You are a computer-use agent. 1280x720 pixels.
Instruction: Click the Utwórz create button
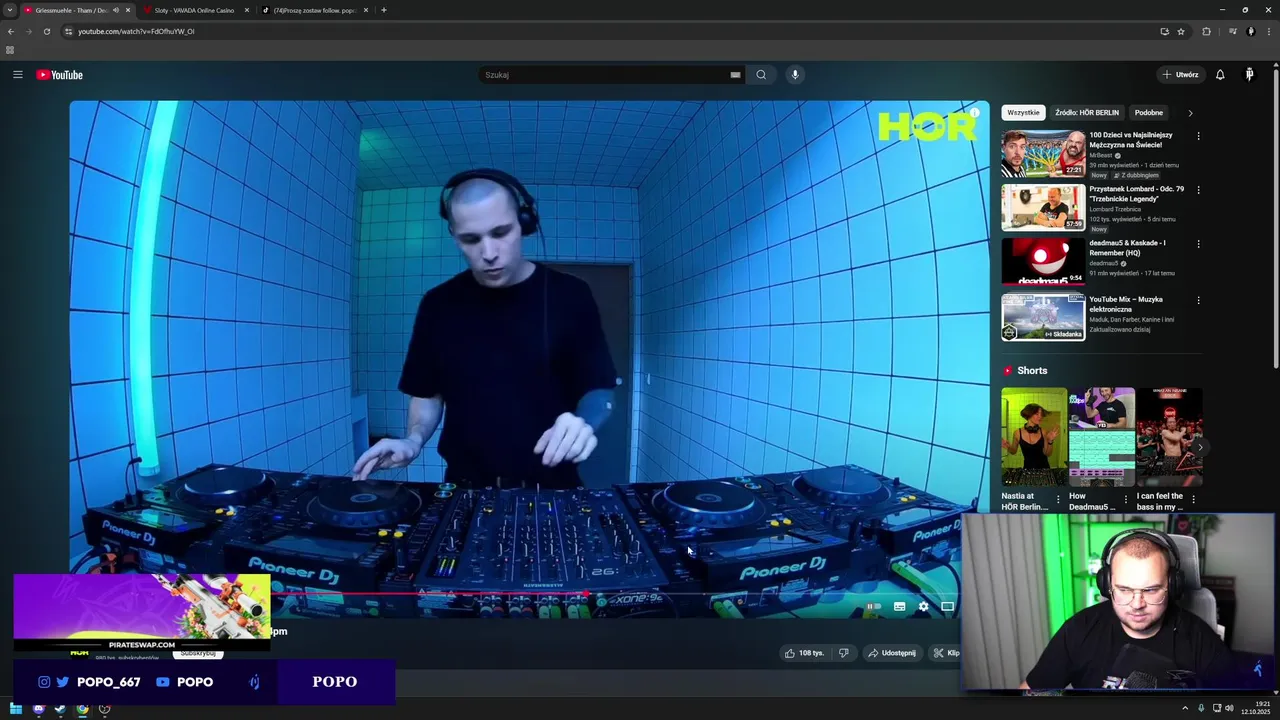[1180, 75]
